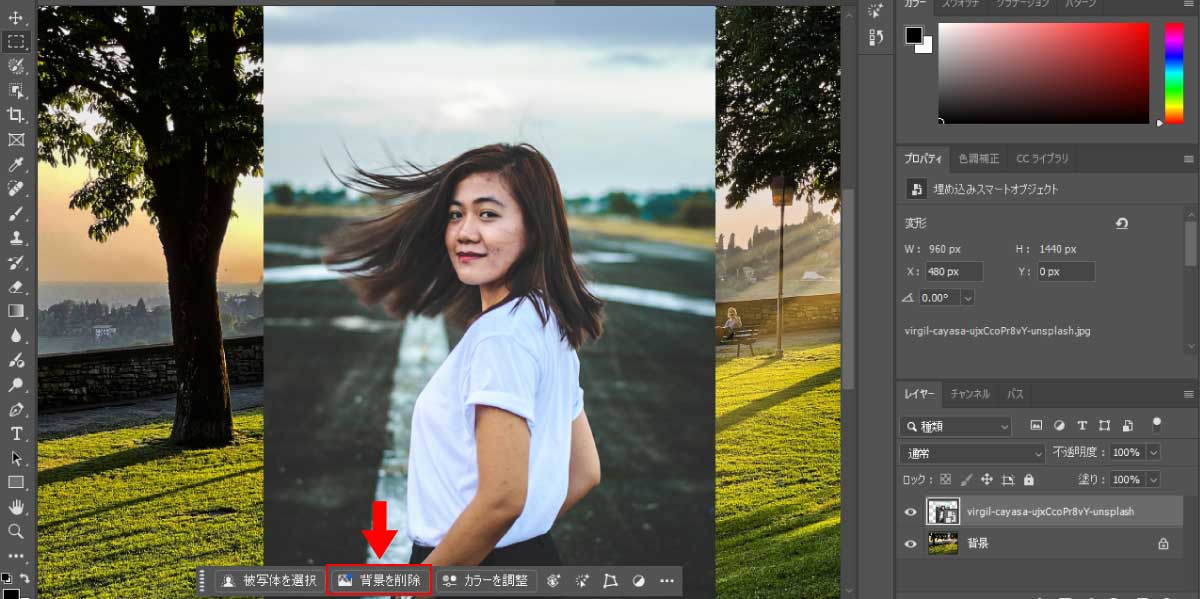Switch to the パス tab

click(1015, 394)
